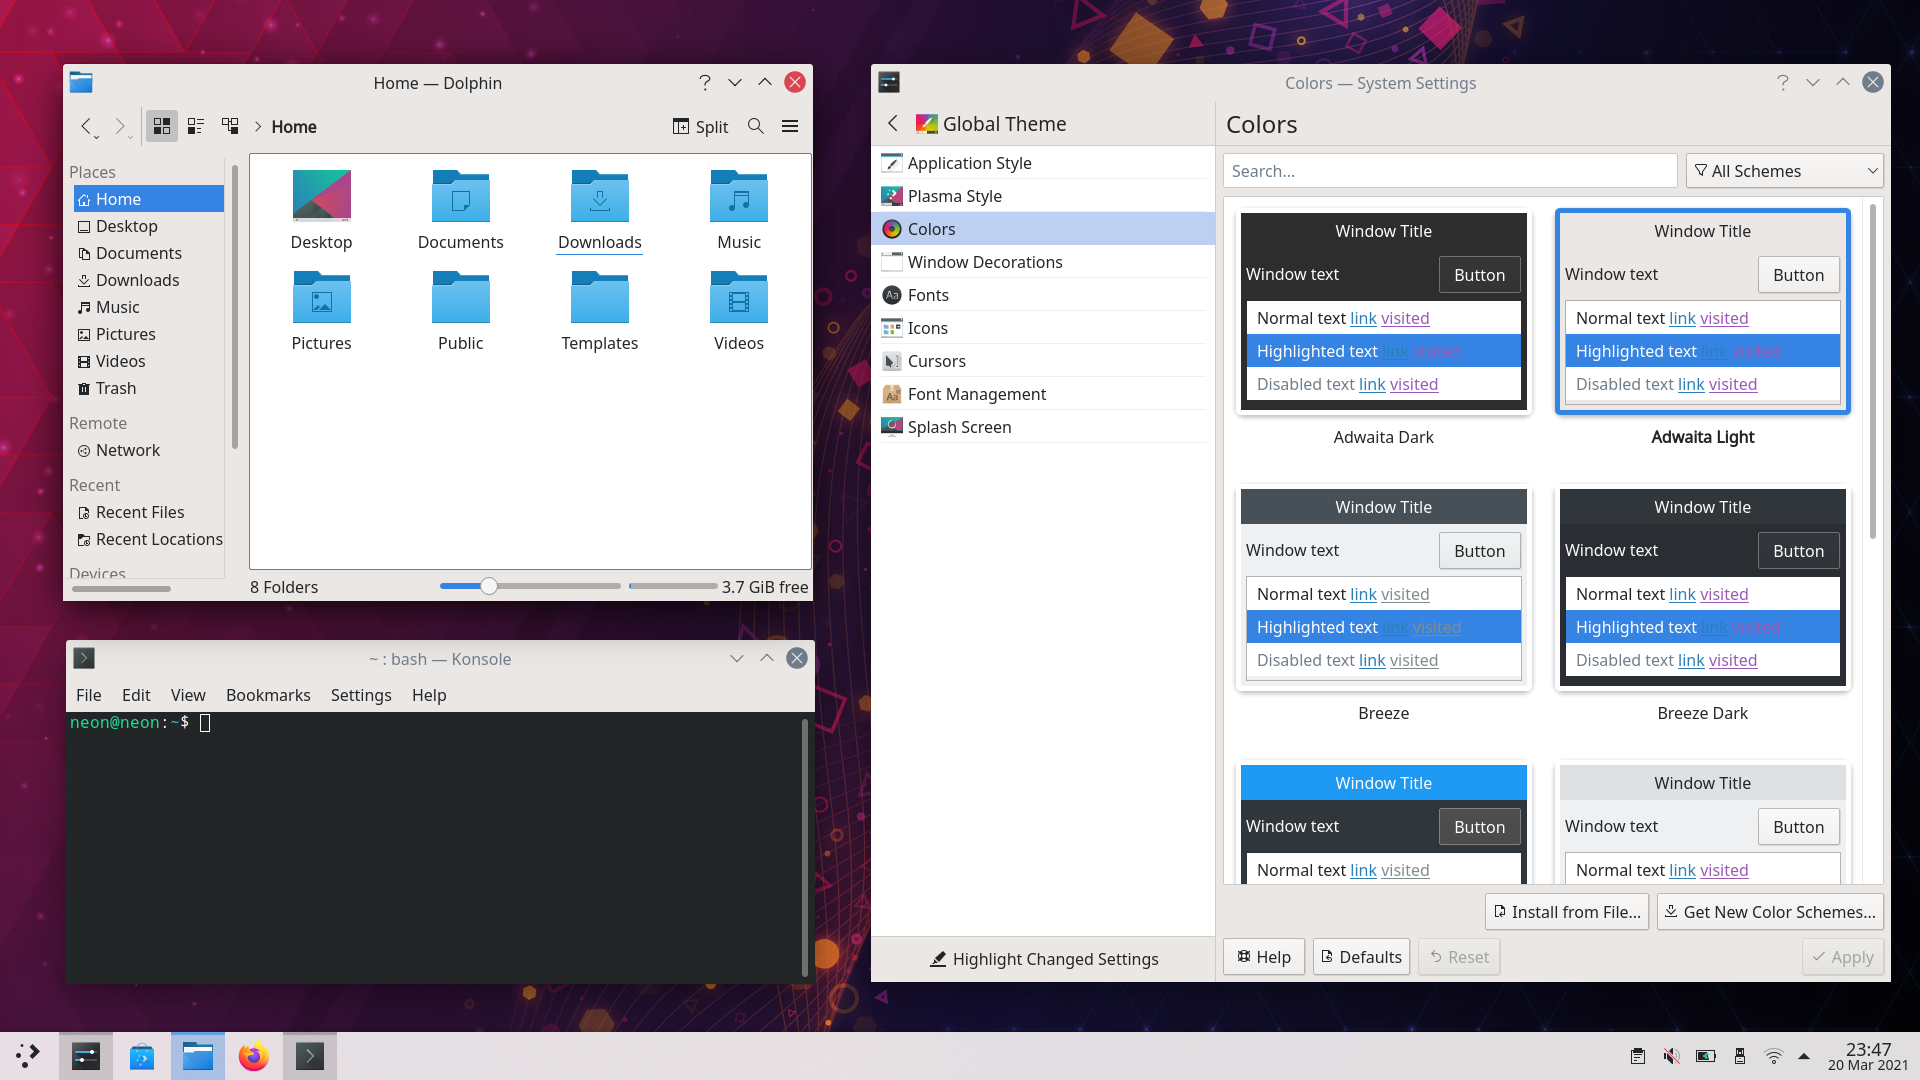1920x1080 pixels.
Task: Click the Dolphin help question mark icon
Action: [705, 82]
